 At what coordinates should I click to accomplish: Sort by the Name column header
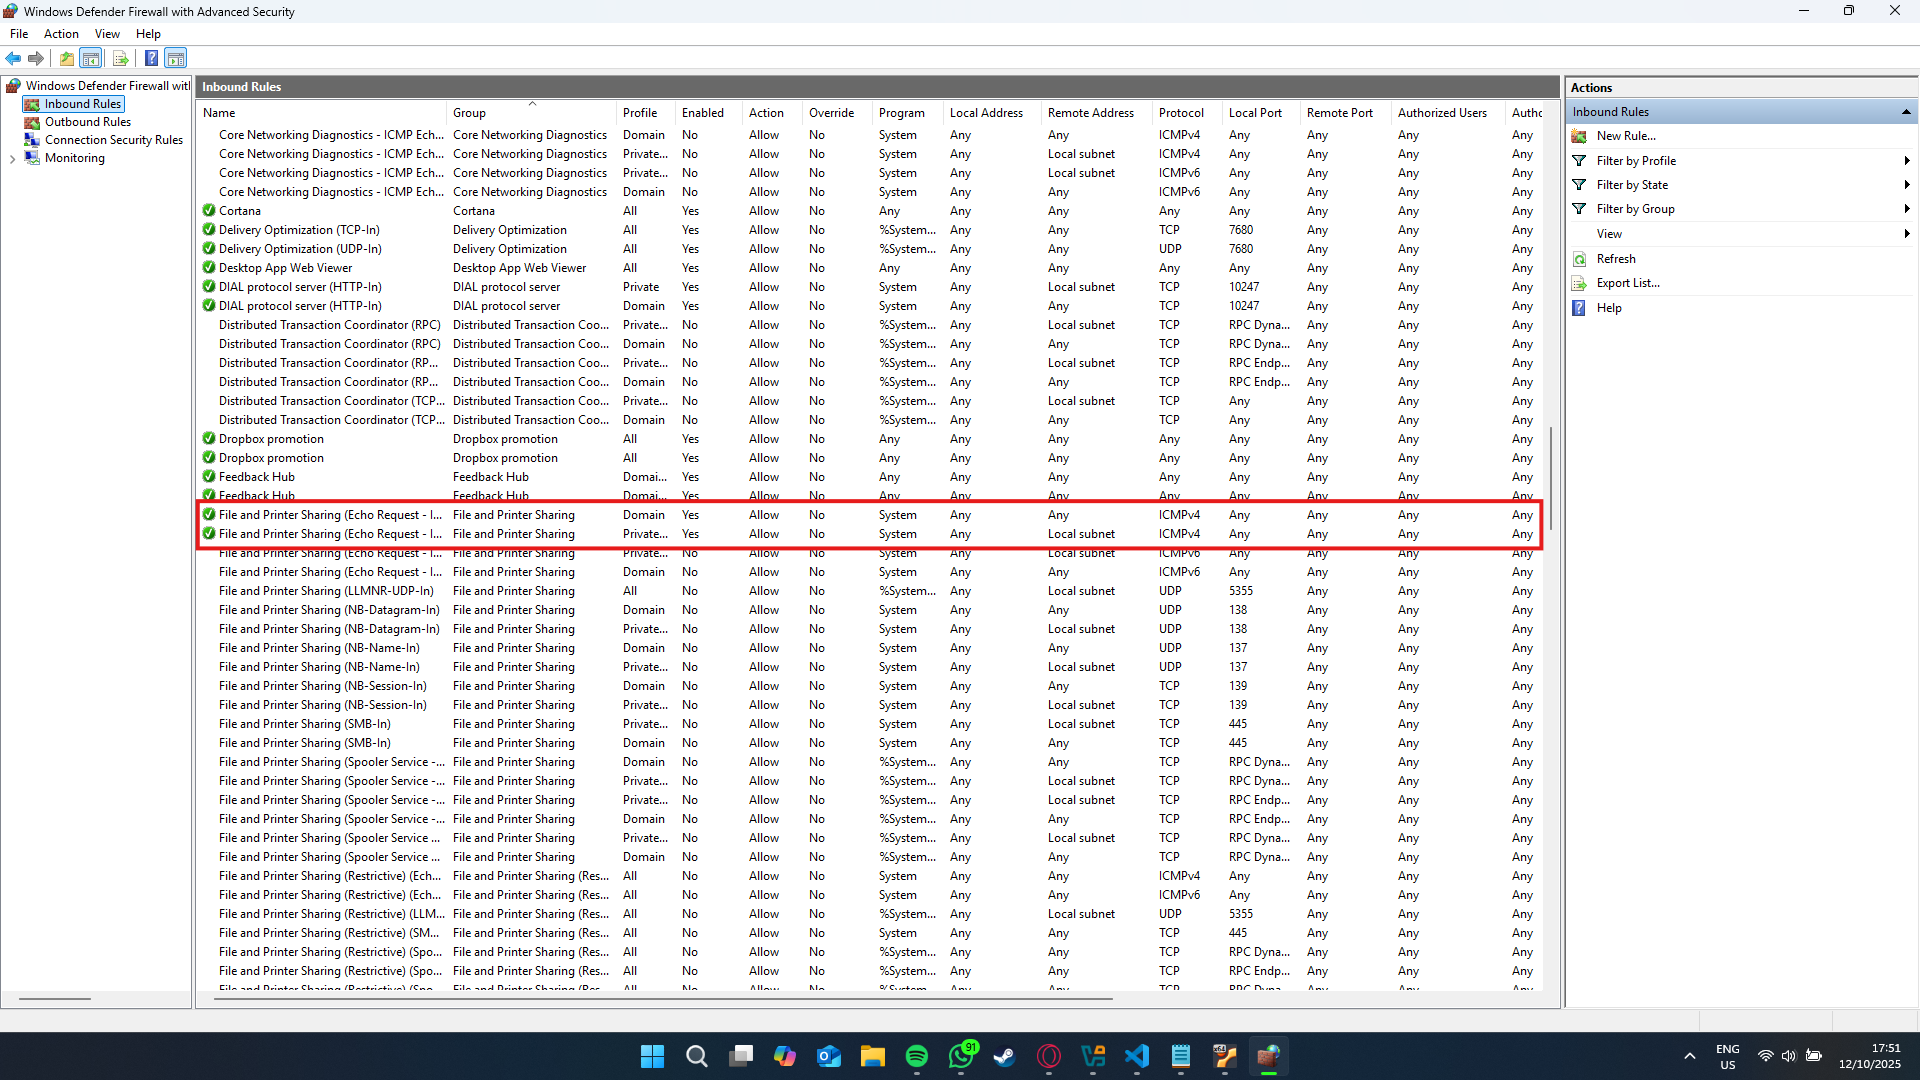pyautogui.click(x=321, y=113)
